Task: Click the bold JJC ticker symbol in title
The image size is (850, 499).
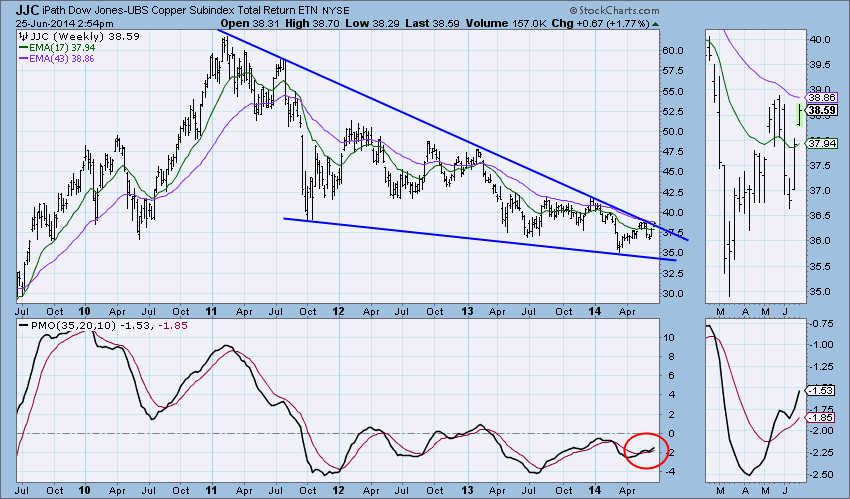Action: pos(27,10)
